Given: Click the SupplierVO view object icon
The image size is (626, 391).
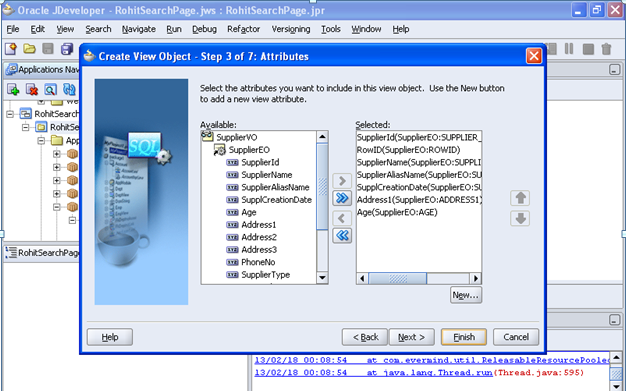Looking at the screenshot, I should pos(207,137).
